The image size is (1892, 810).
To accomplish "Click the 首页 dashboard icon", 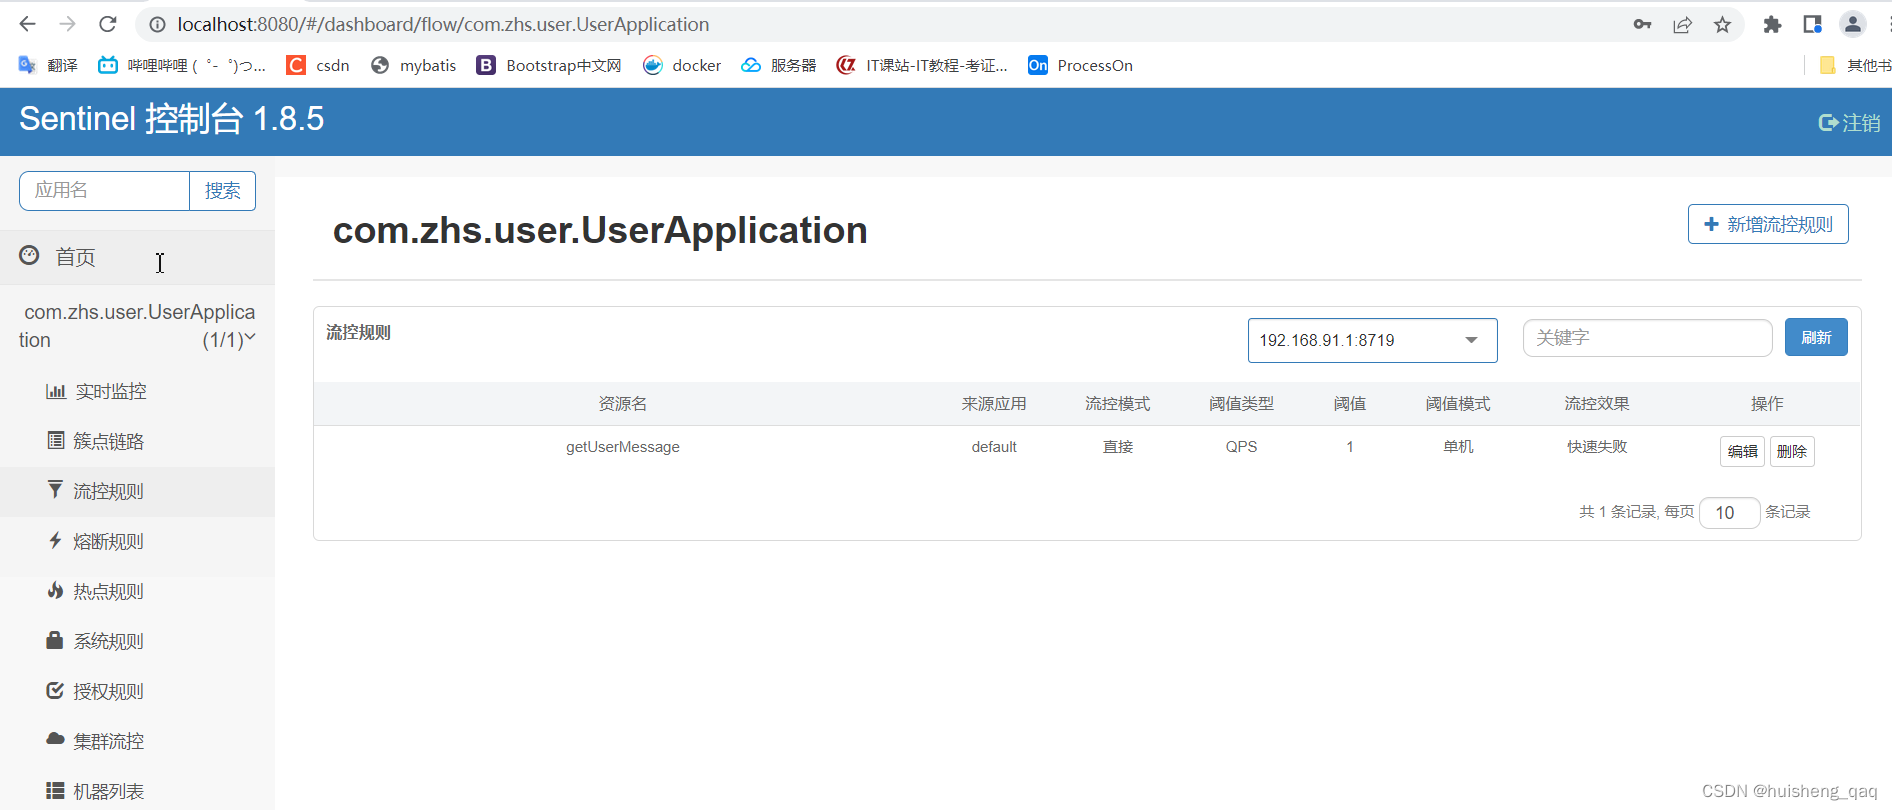I will [x=29, y=256].
